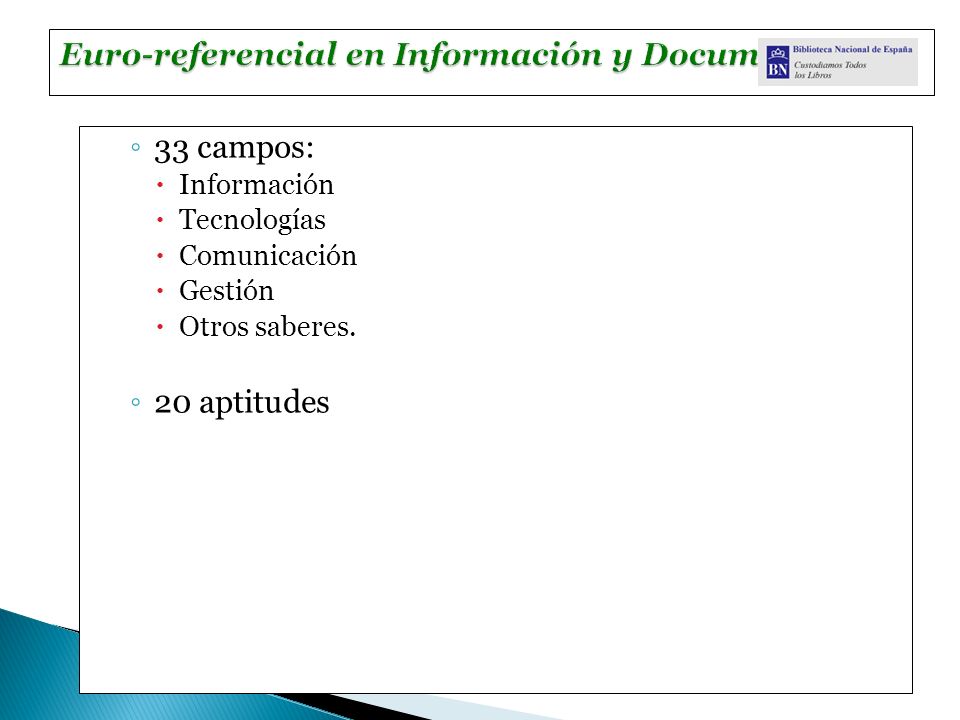The width and height of the screenshot is (960, 720).
Task: Click the 'Comunicación' list item
Action: click(268, 255)
